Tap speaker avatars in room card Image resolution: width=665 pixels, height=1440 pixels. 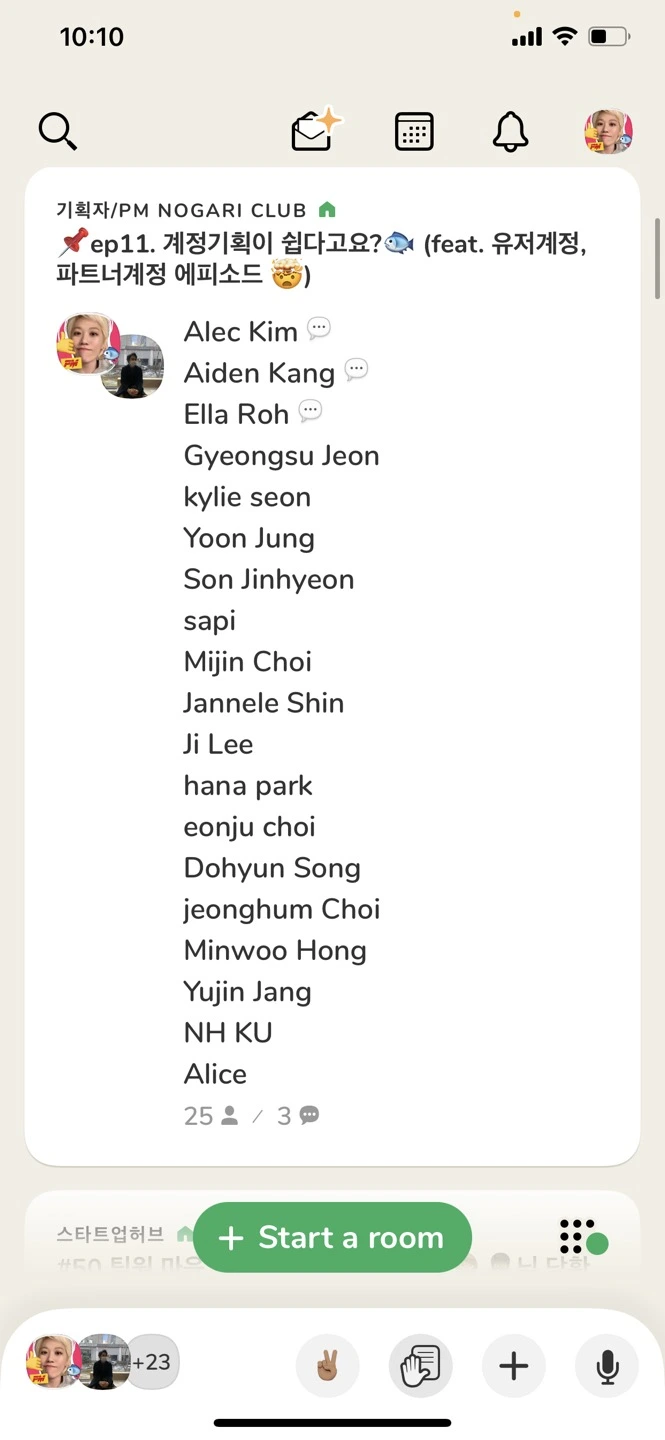pos(109,355)
